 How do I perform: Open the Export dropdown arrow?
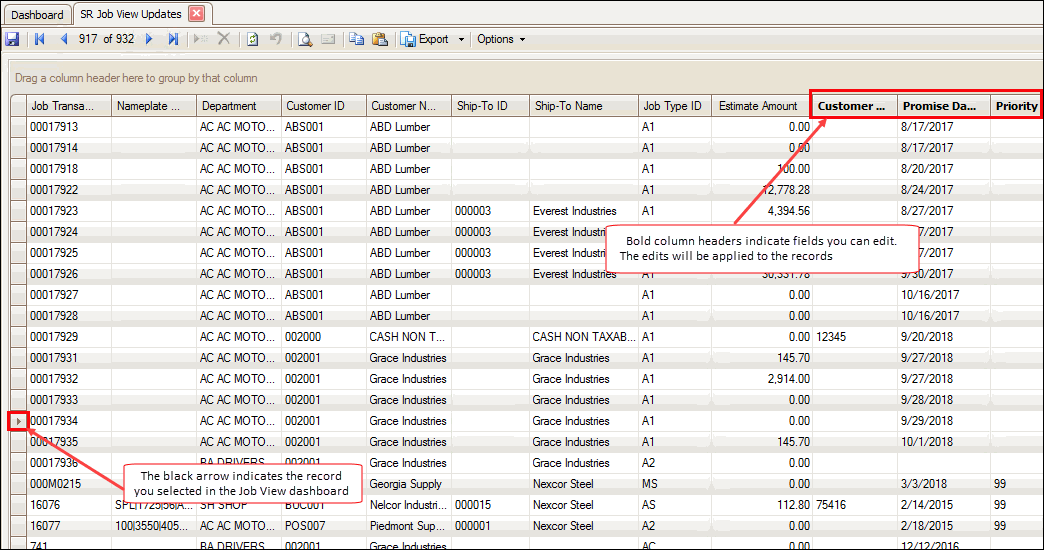point(461,39)
